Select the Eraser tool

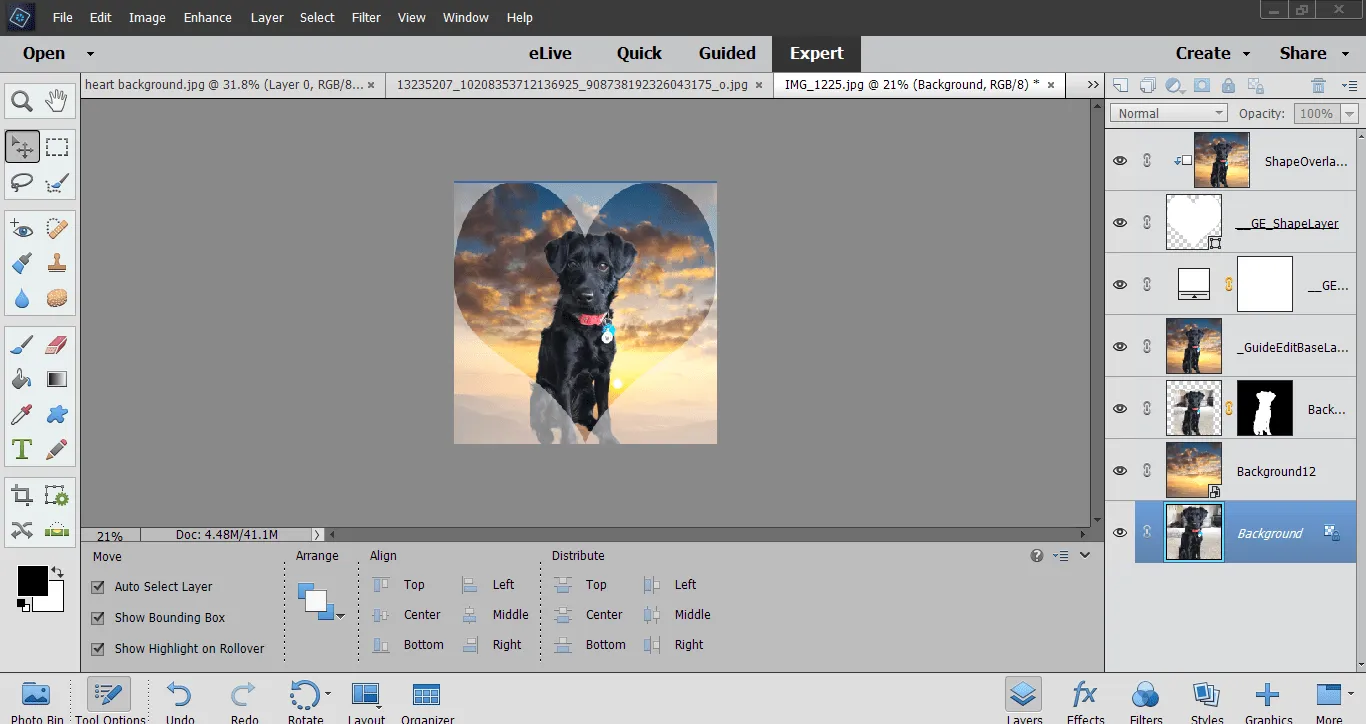57,345
